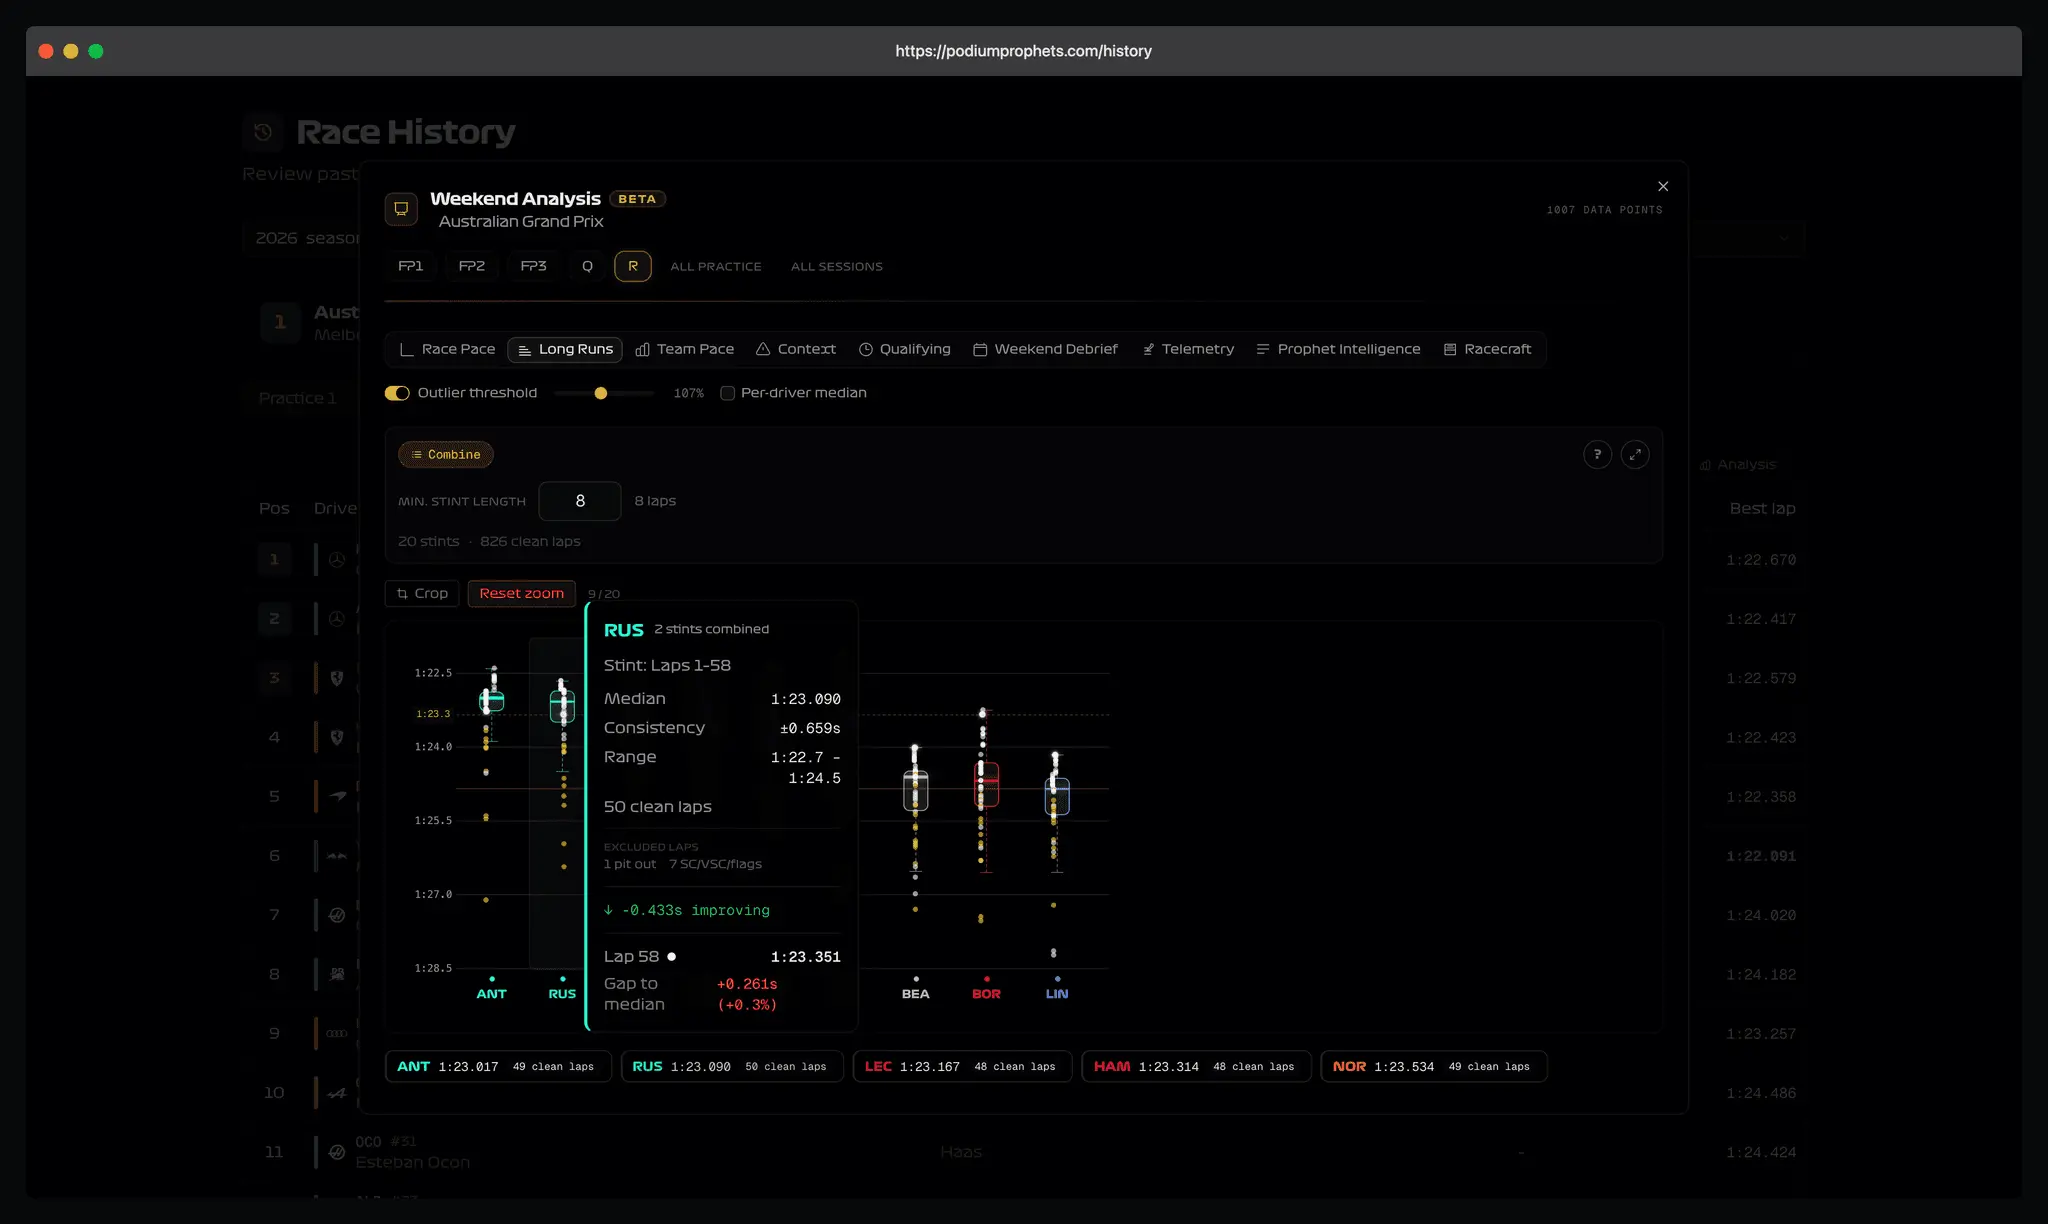Click the browser URL address bar
This screenshot has width=2048, height=1224.
(1023, 51)
